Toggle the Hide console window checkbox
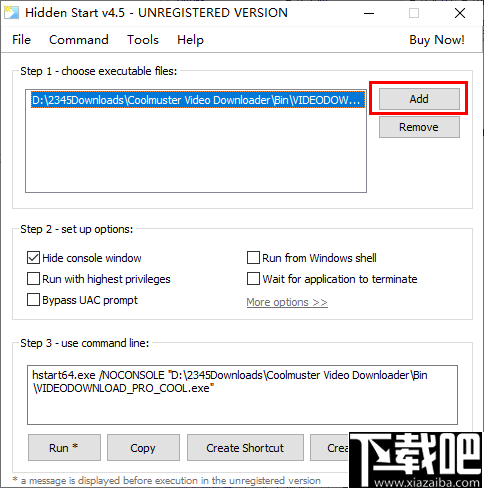The height and width of the screenshot is (488, 484). click(33, 258)
